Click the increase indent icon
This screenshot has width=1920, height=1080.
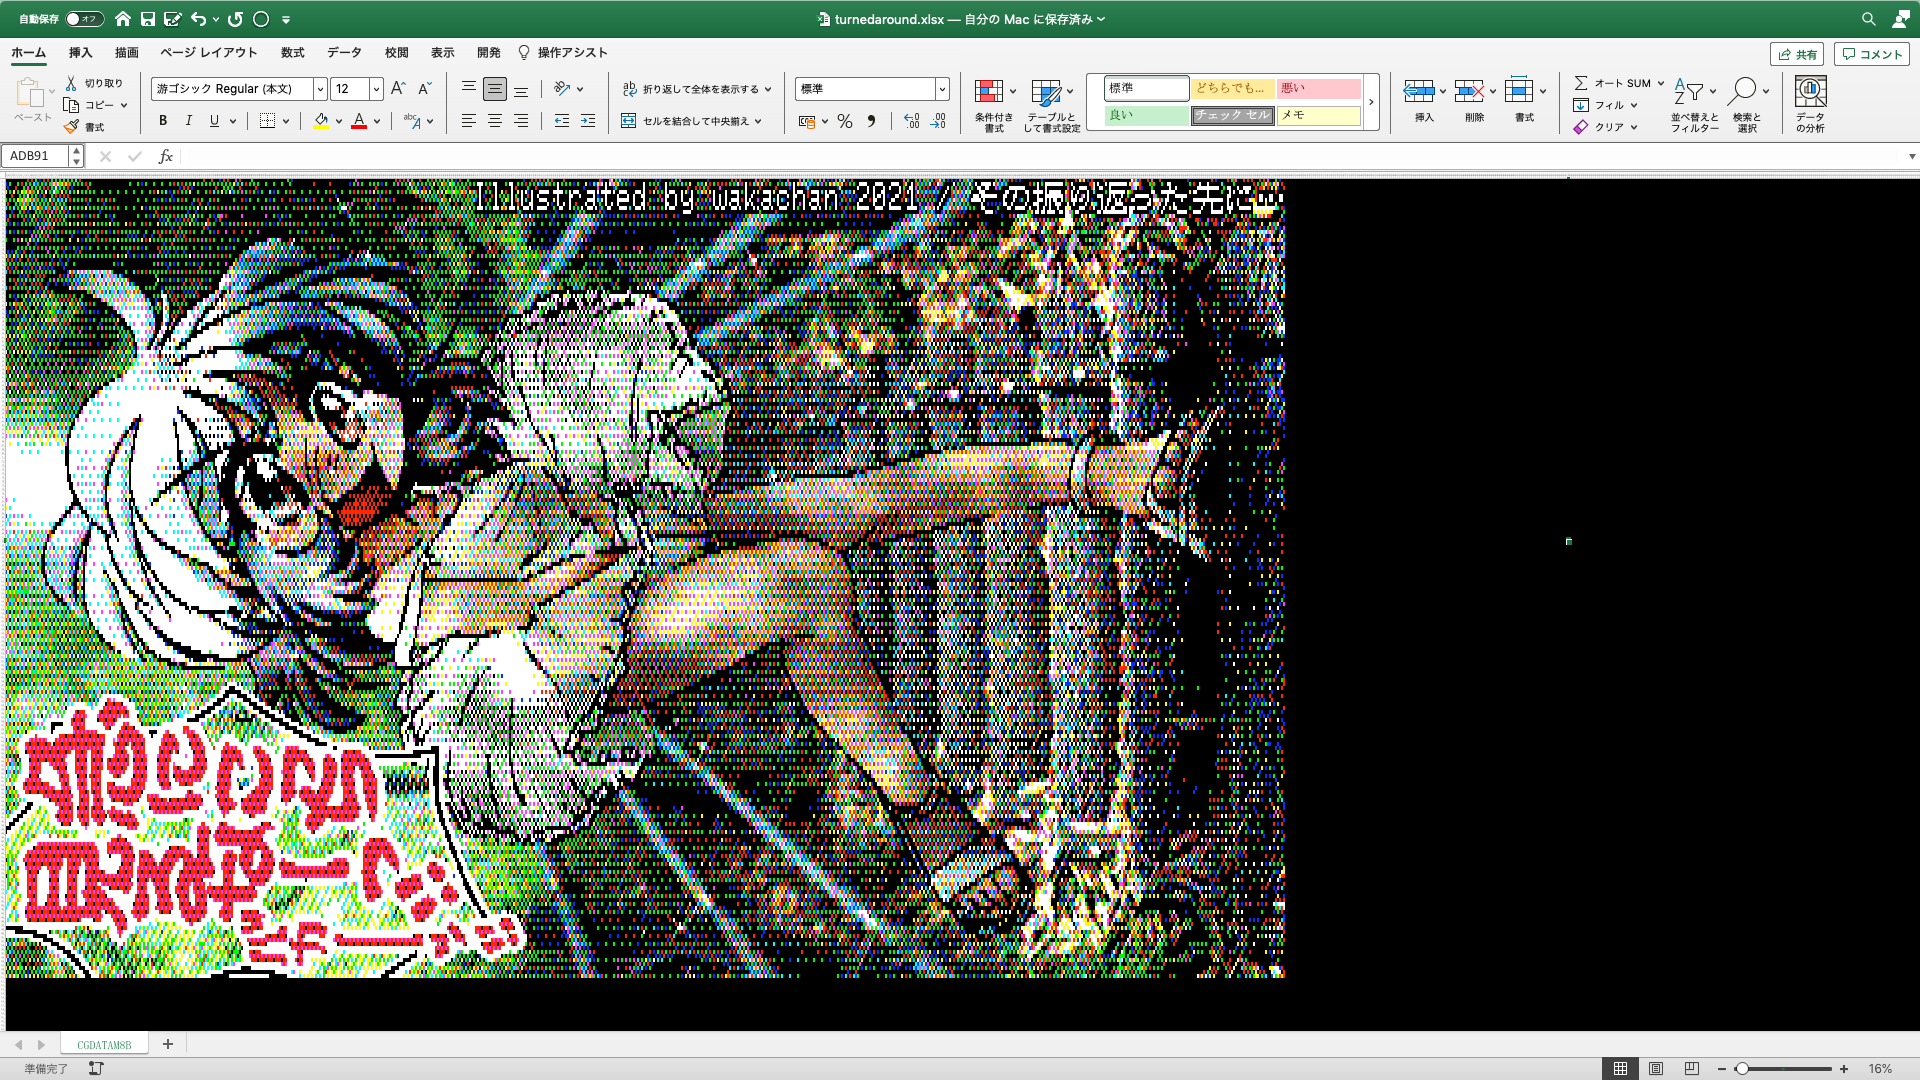588,121
